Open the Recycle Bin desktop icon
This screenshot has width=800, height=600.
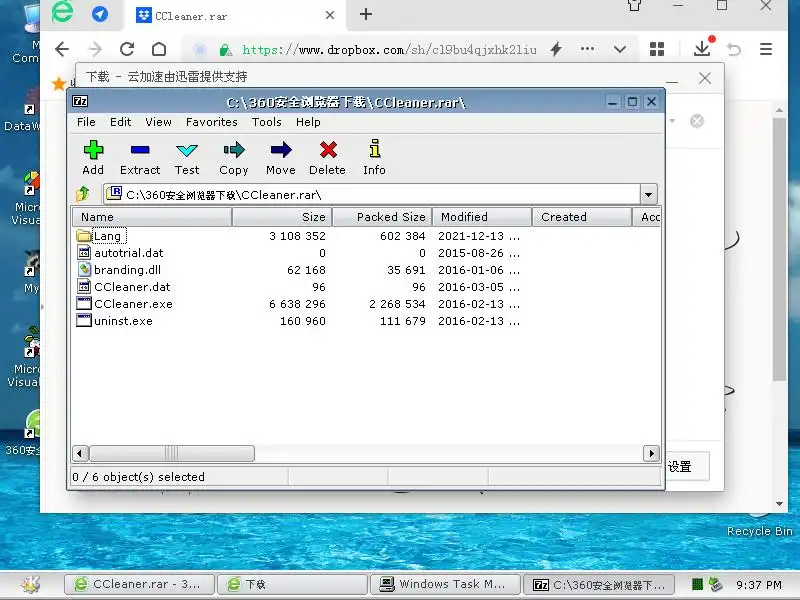pos(759,524)
